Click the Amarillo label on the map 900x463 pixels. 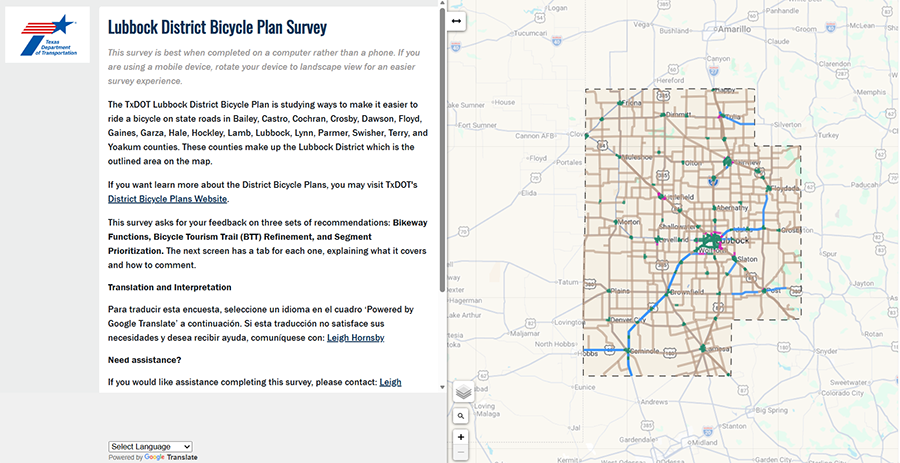tap(735, 29)
